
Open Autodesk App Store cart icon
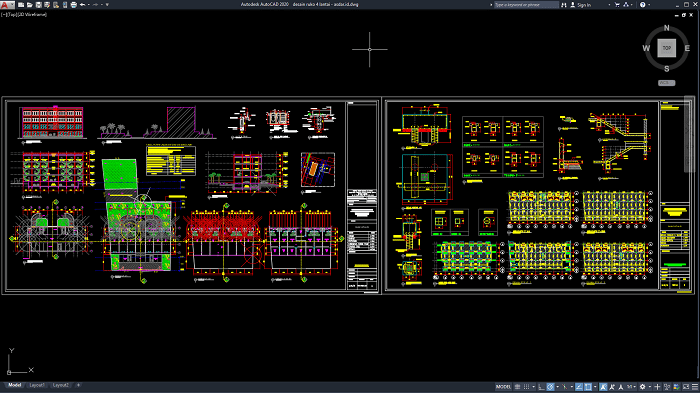(x=617, y=4)
